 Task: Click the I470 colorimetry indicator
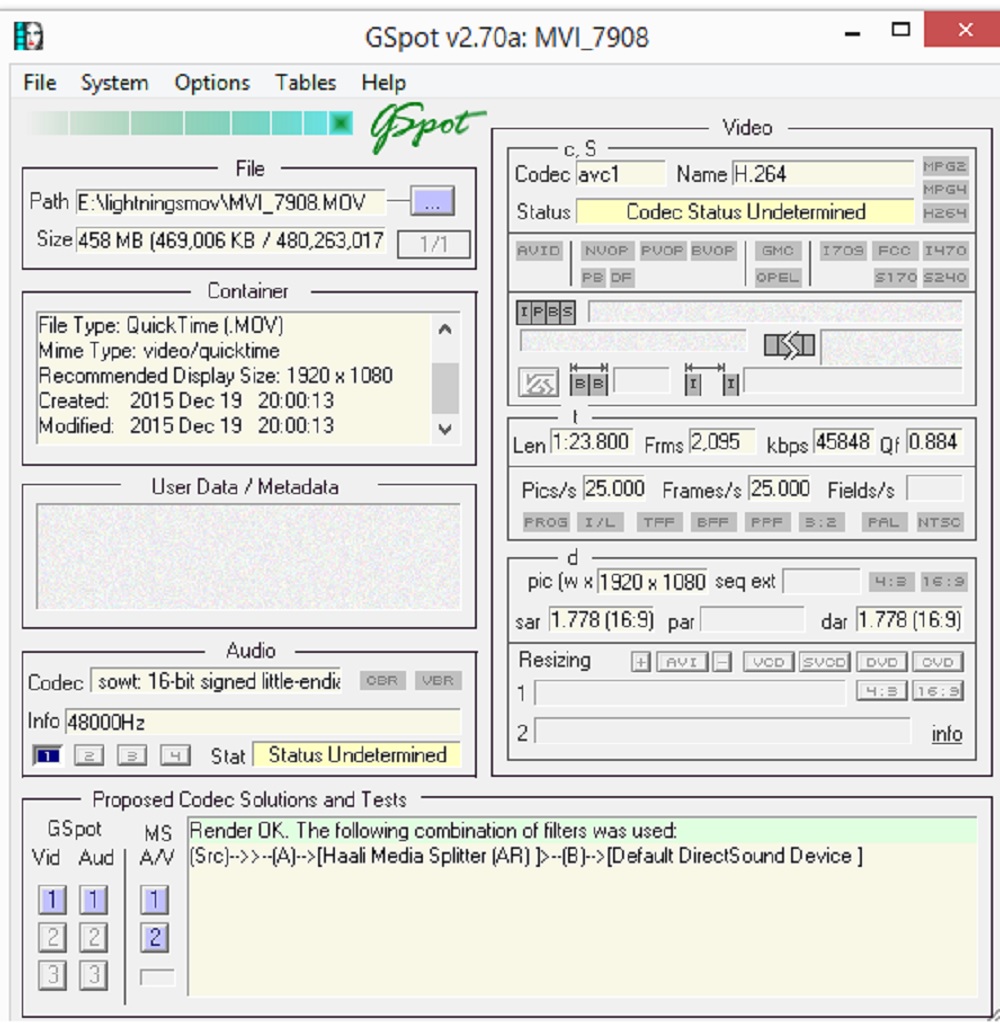945,251
